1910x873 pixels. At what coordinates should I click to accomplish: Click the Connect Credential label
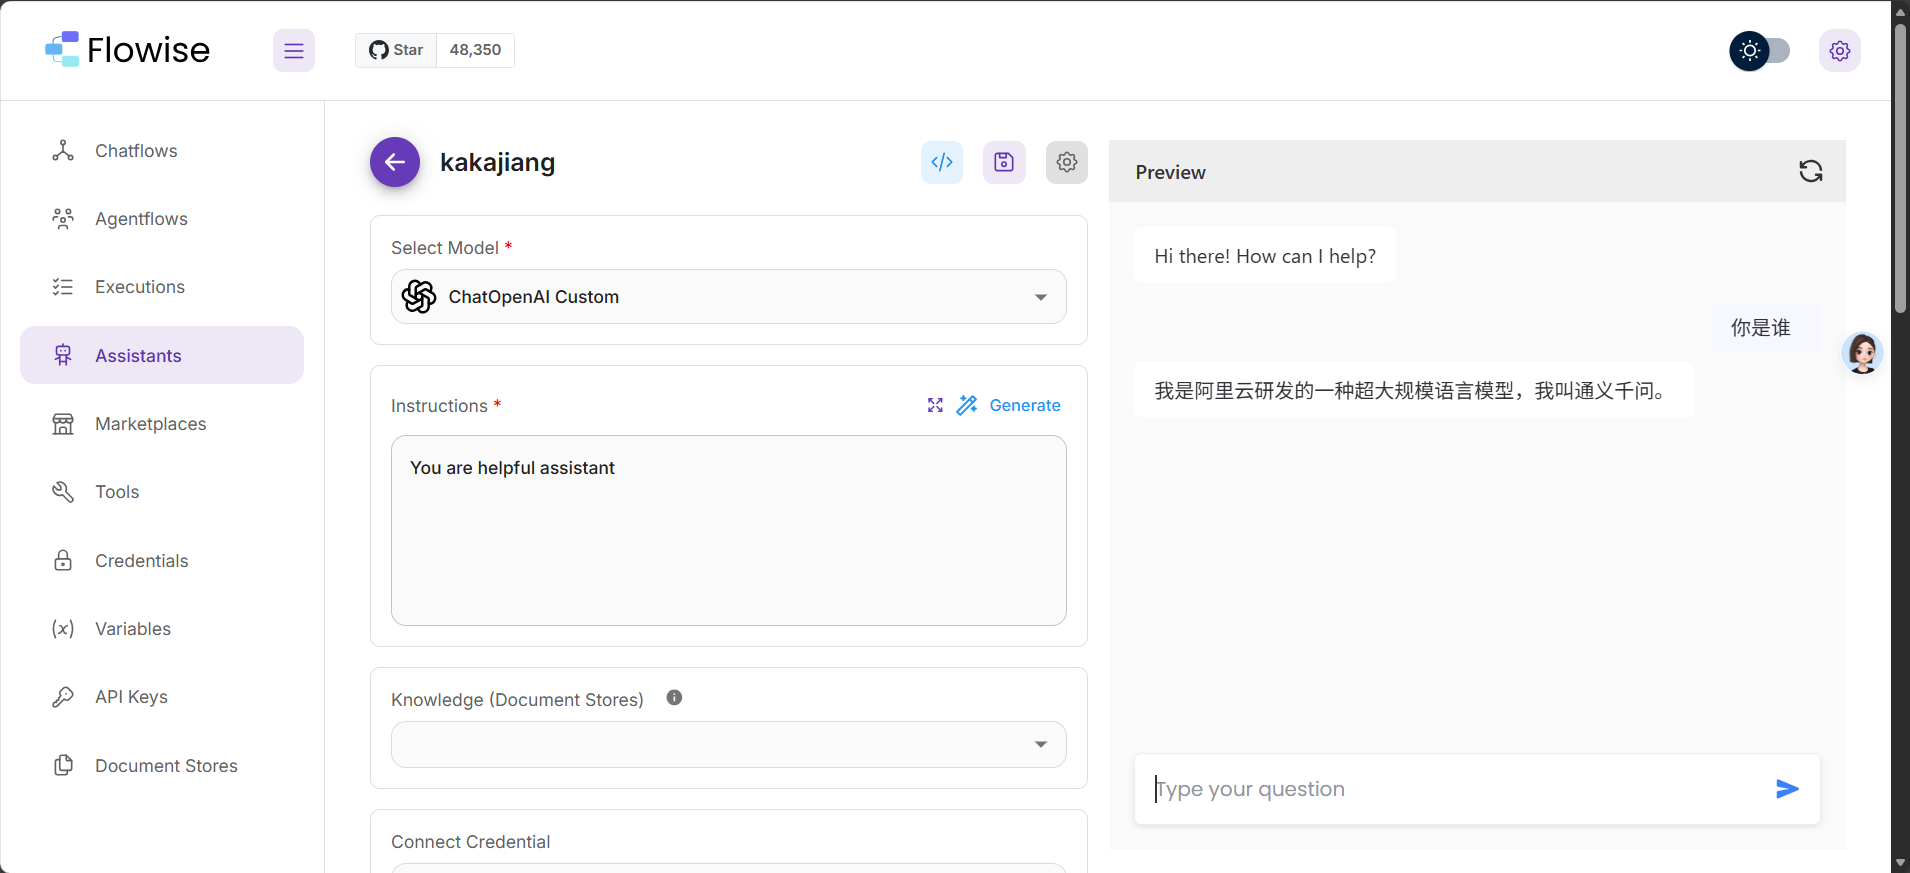[471, 842]
